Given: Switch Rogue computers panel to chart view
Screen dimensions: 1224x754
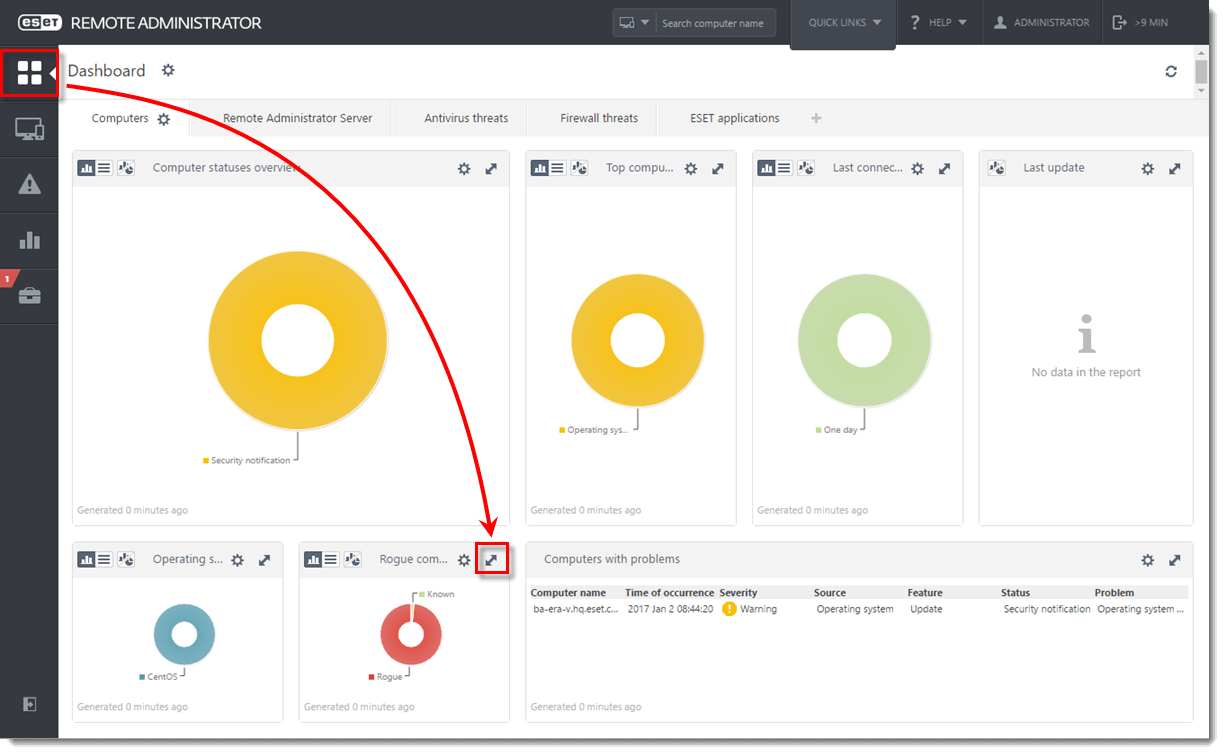Looking at the screenshot, I should (x=313, y=560).
